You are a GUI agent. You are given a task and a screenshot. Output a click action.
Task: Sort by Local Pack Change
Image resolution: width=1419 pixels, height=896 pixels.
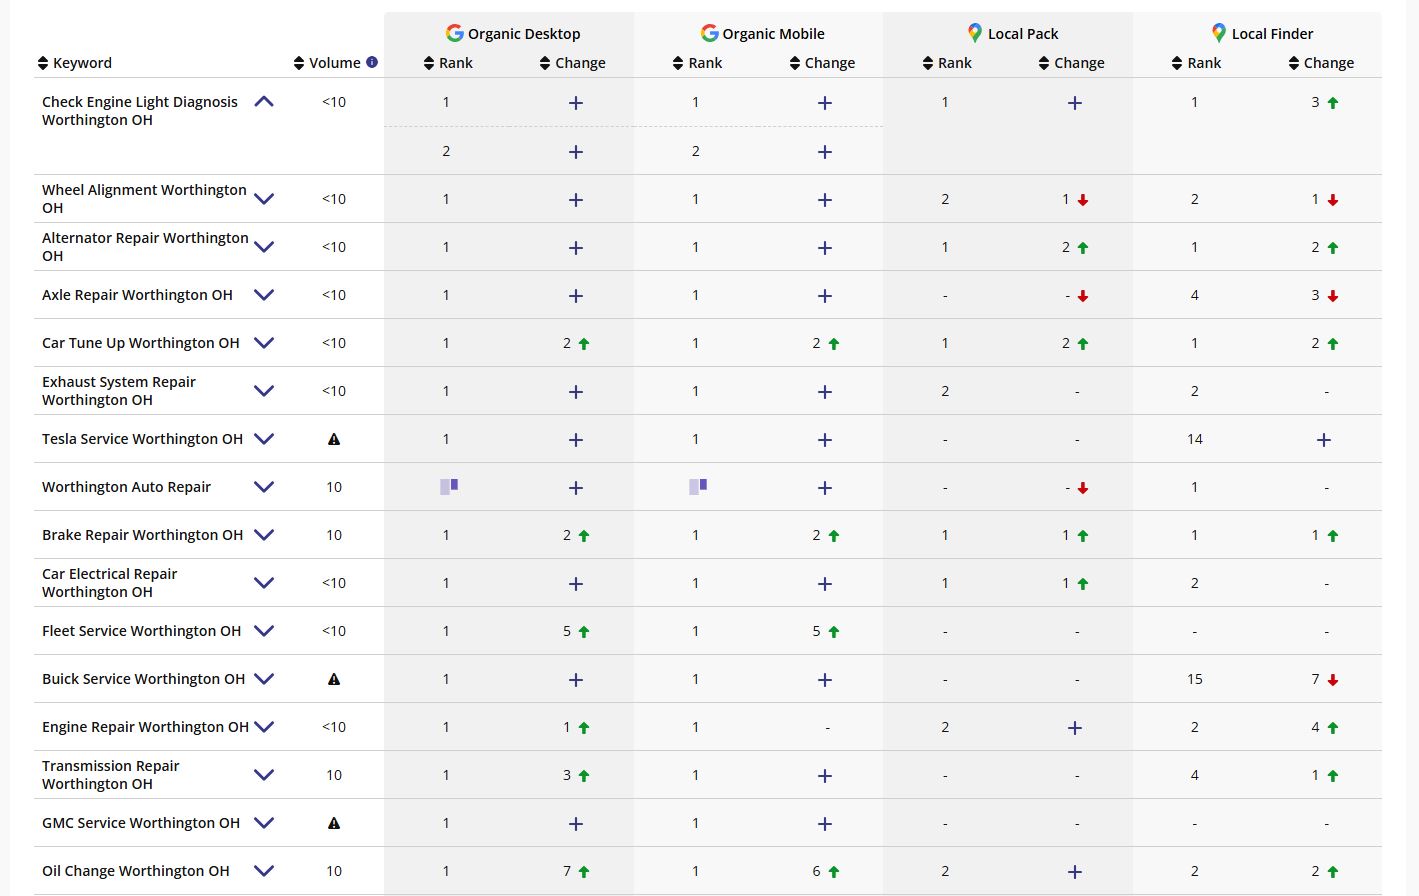(1044, 63)
